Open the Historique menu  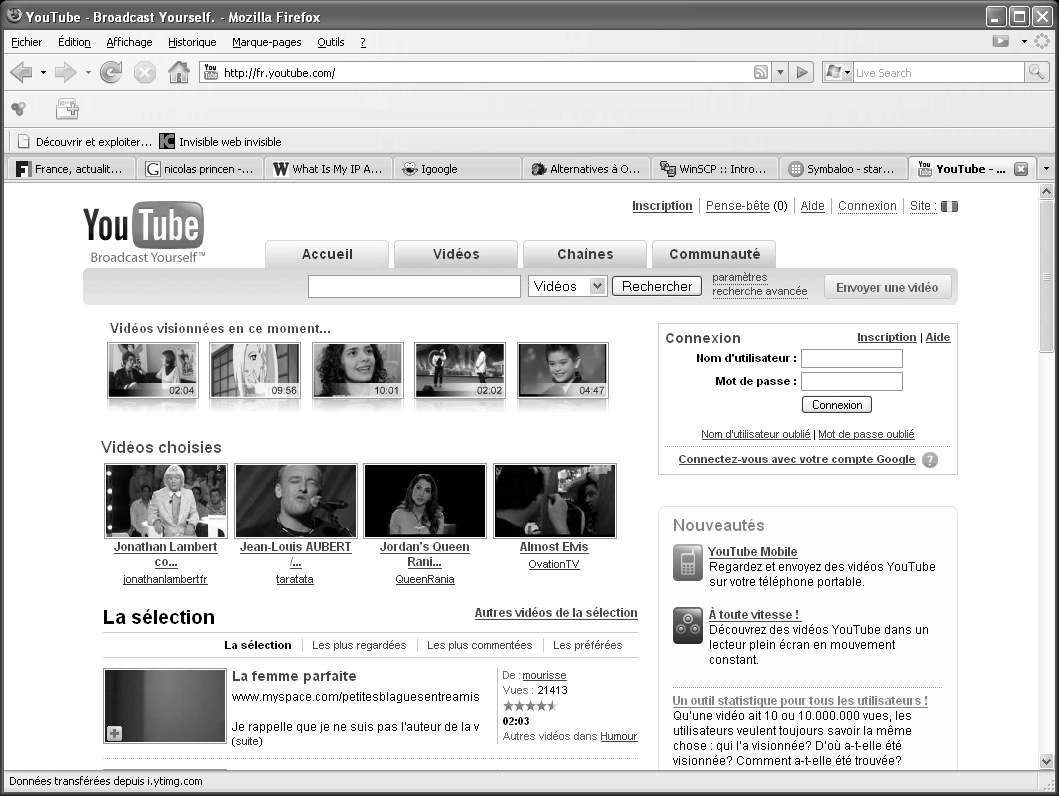click(192, 42)
